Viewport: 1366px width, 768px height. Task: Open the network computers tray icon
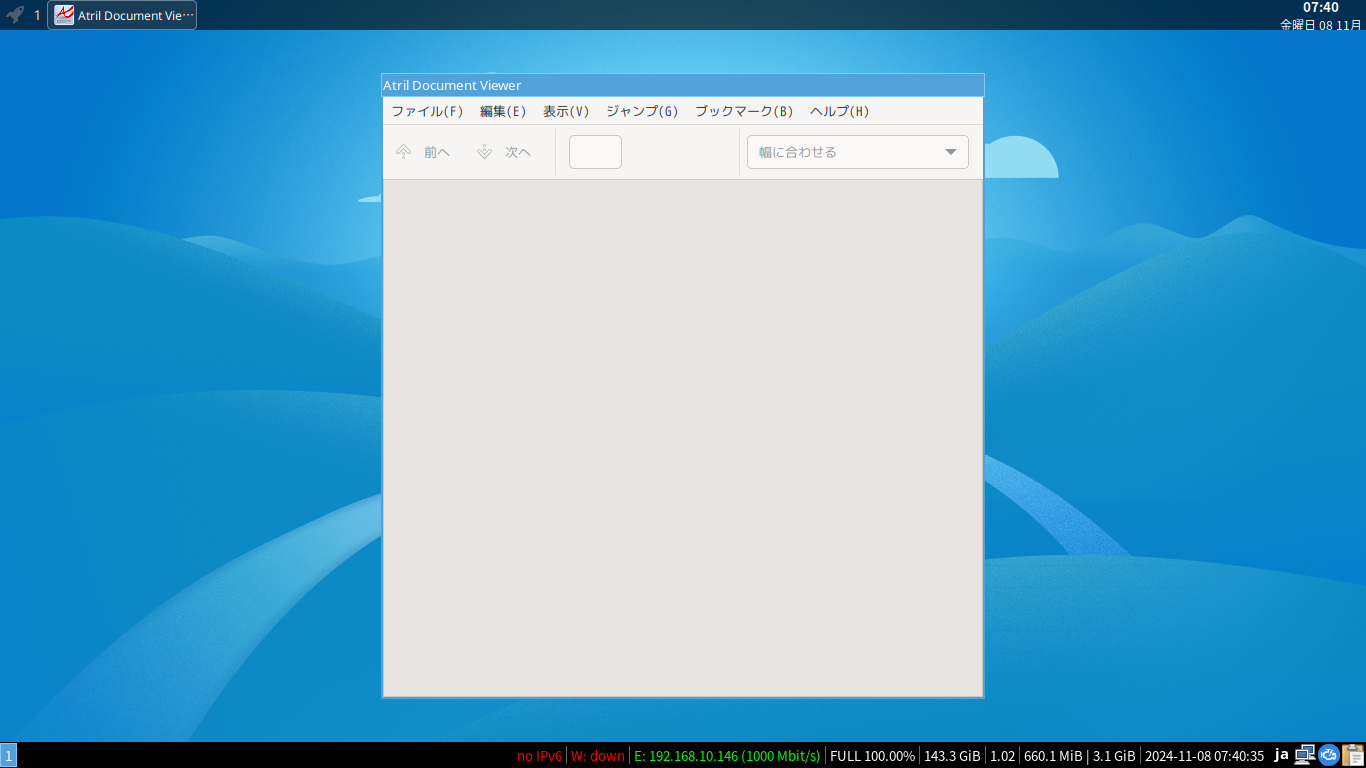coord(1305,755)
